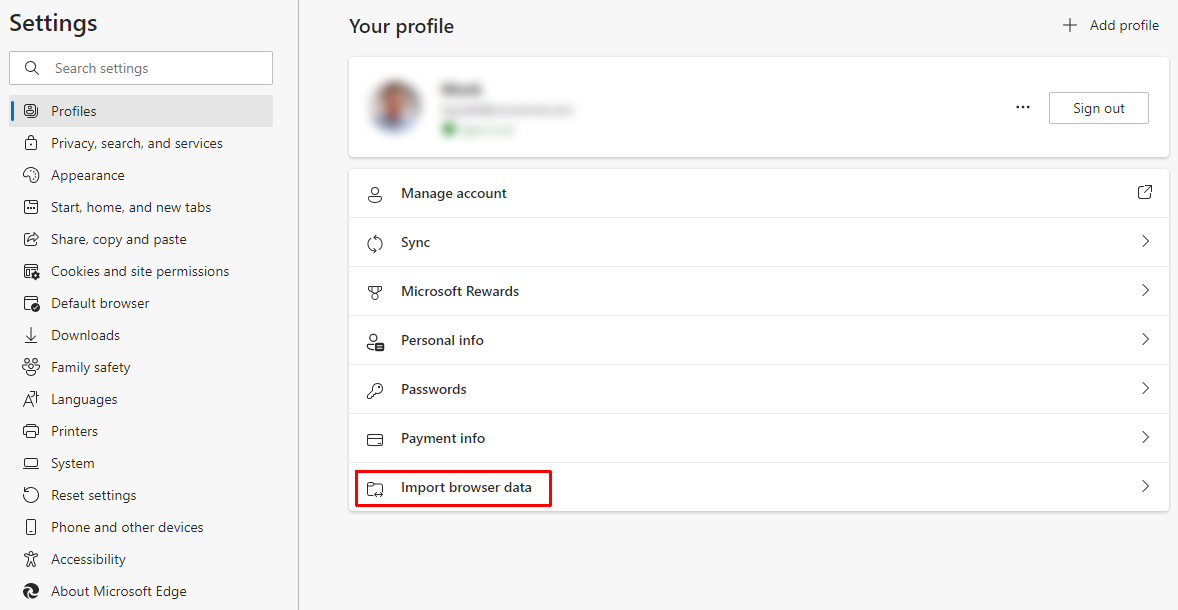Open Cookies and site permissions settings
Image resolution: width=1178 pixels, height=610 pixels.
pos(140,271)
